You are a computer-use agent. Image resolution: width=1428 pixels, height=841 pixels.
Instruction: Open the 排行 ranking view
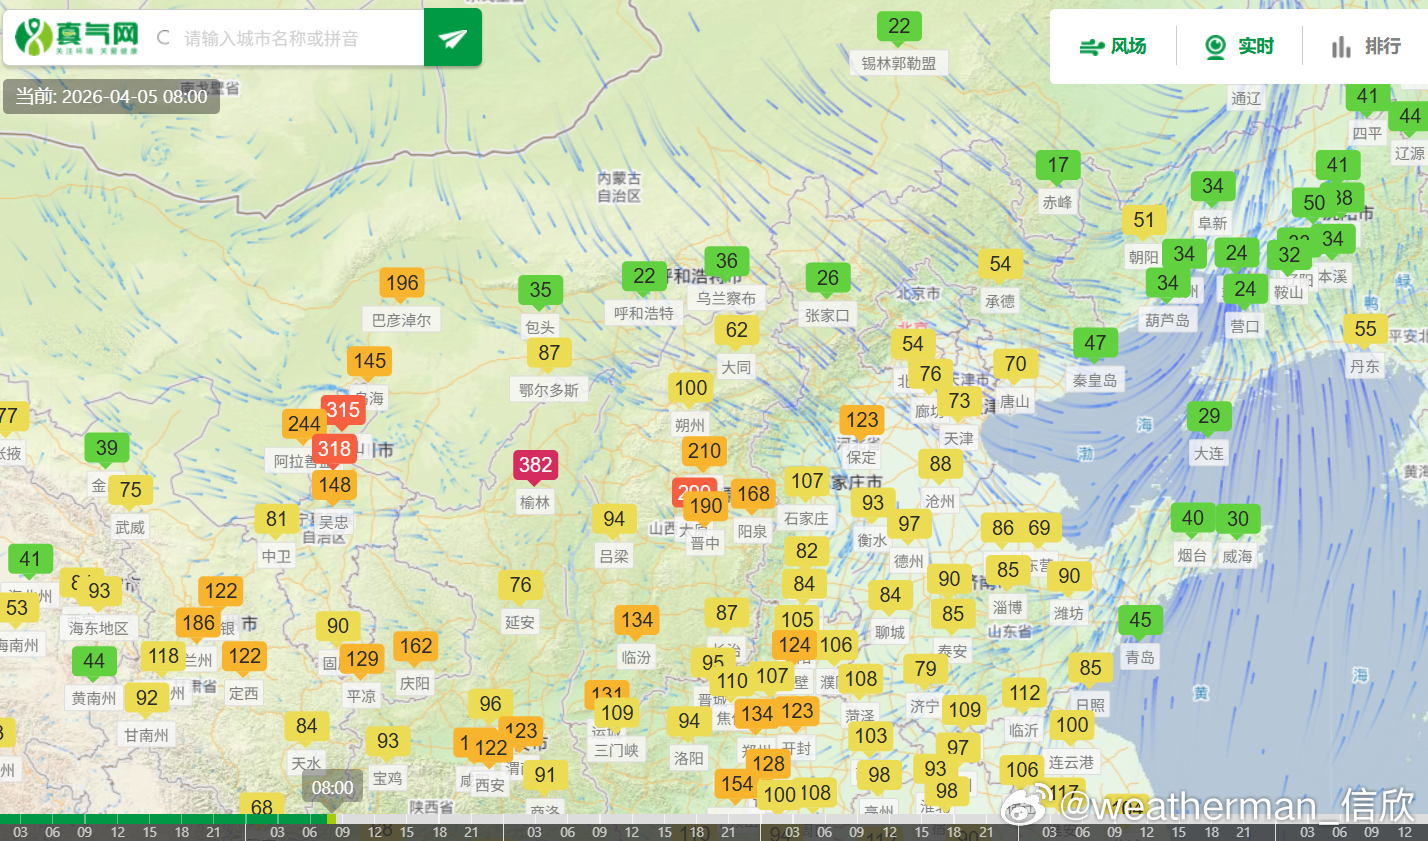1366,46
